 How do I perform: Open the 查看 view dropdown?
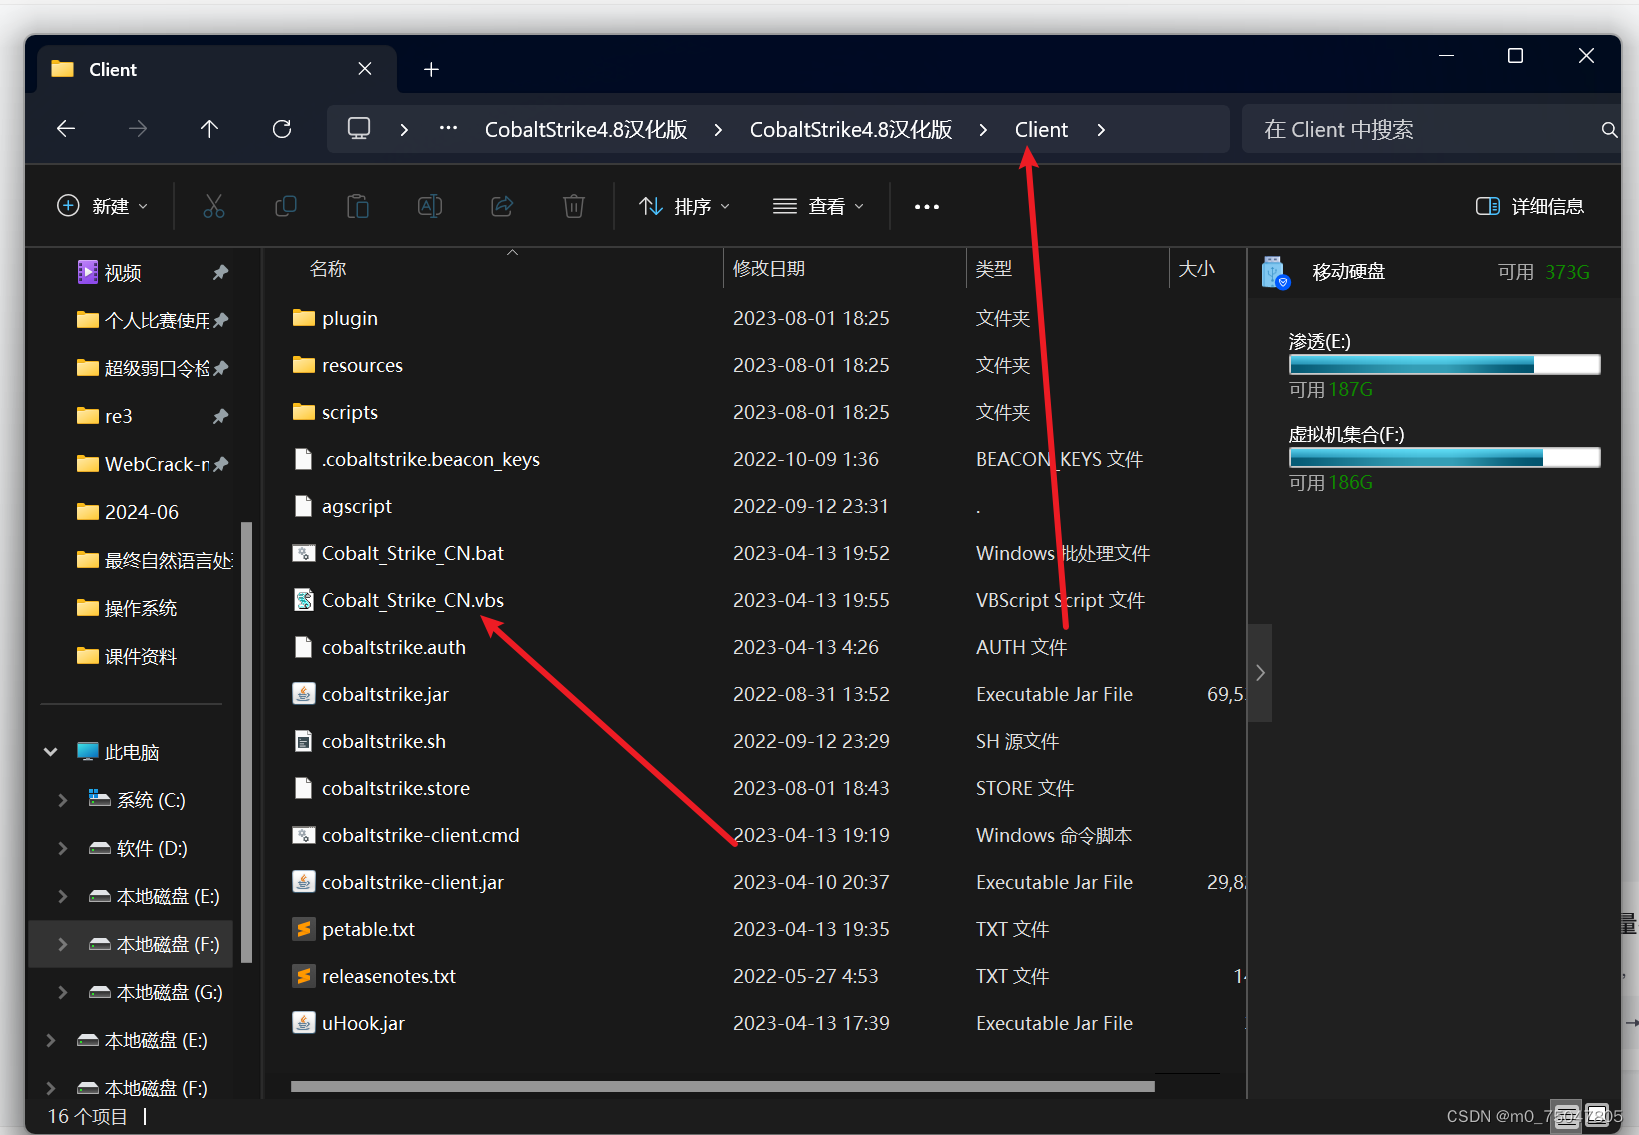[x=818, y=206]
